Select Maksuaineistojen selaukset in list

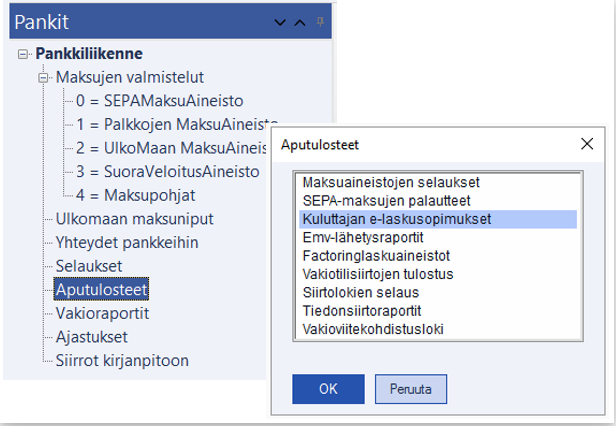click(391, 183)
